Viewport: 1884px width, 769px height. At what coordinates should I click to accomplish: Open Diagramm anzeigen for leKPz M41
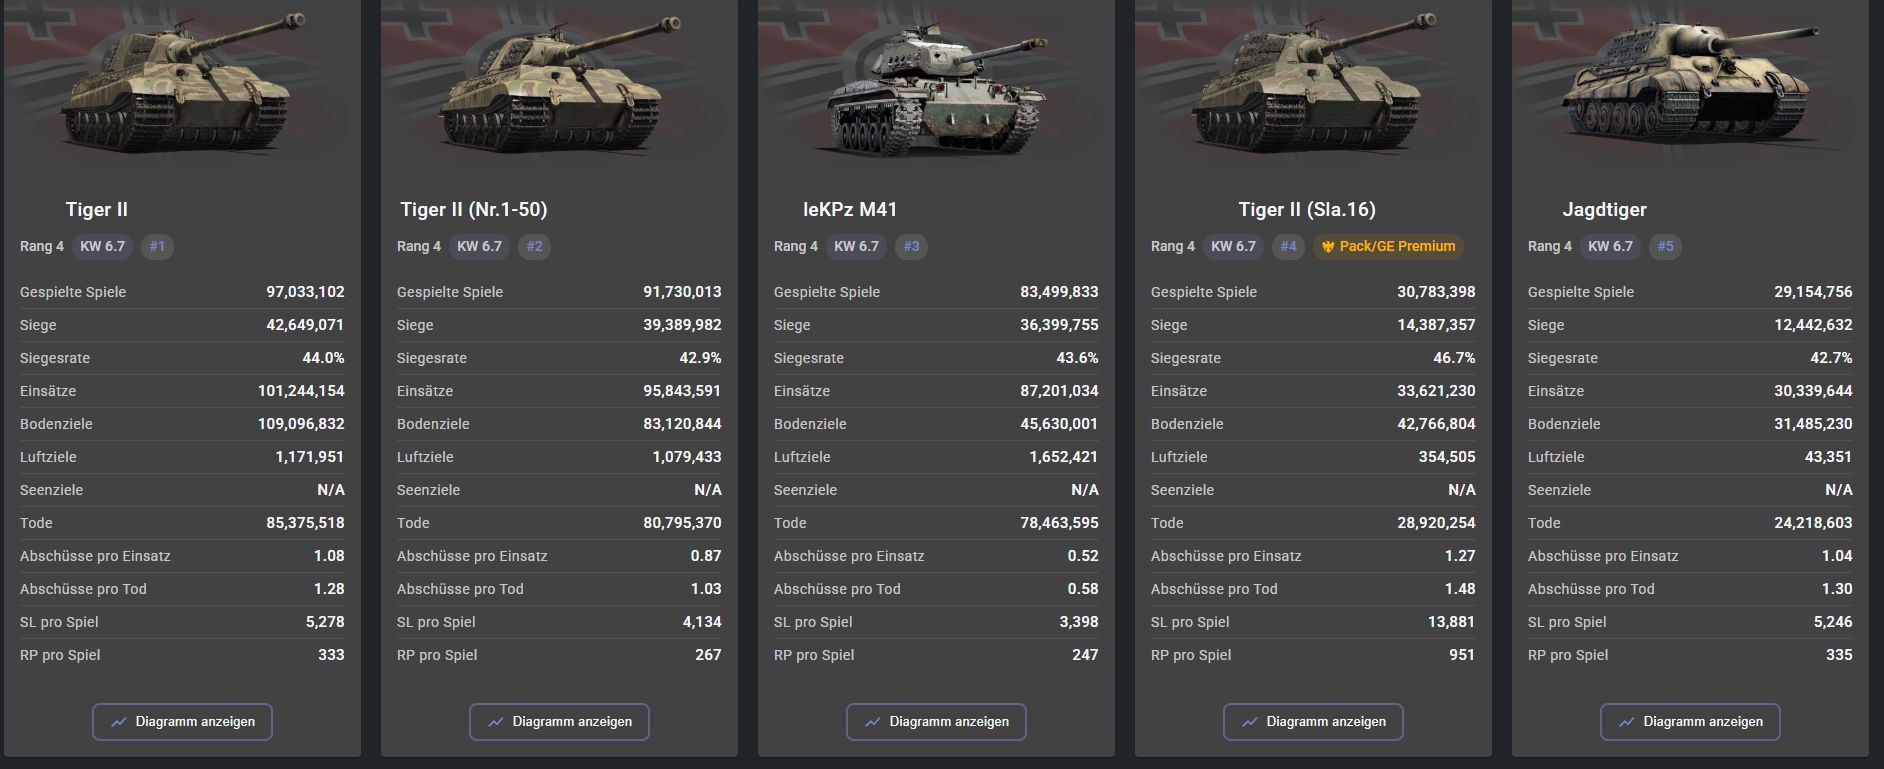[936, 722]
